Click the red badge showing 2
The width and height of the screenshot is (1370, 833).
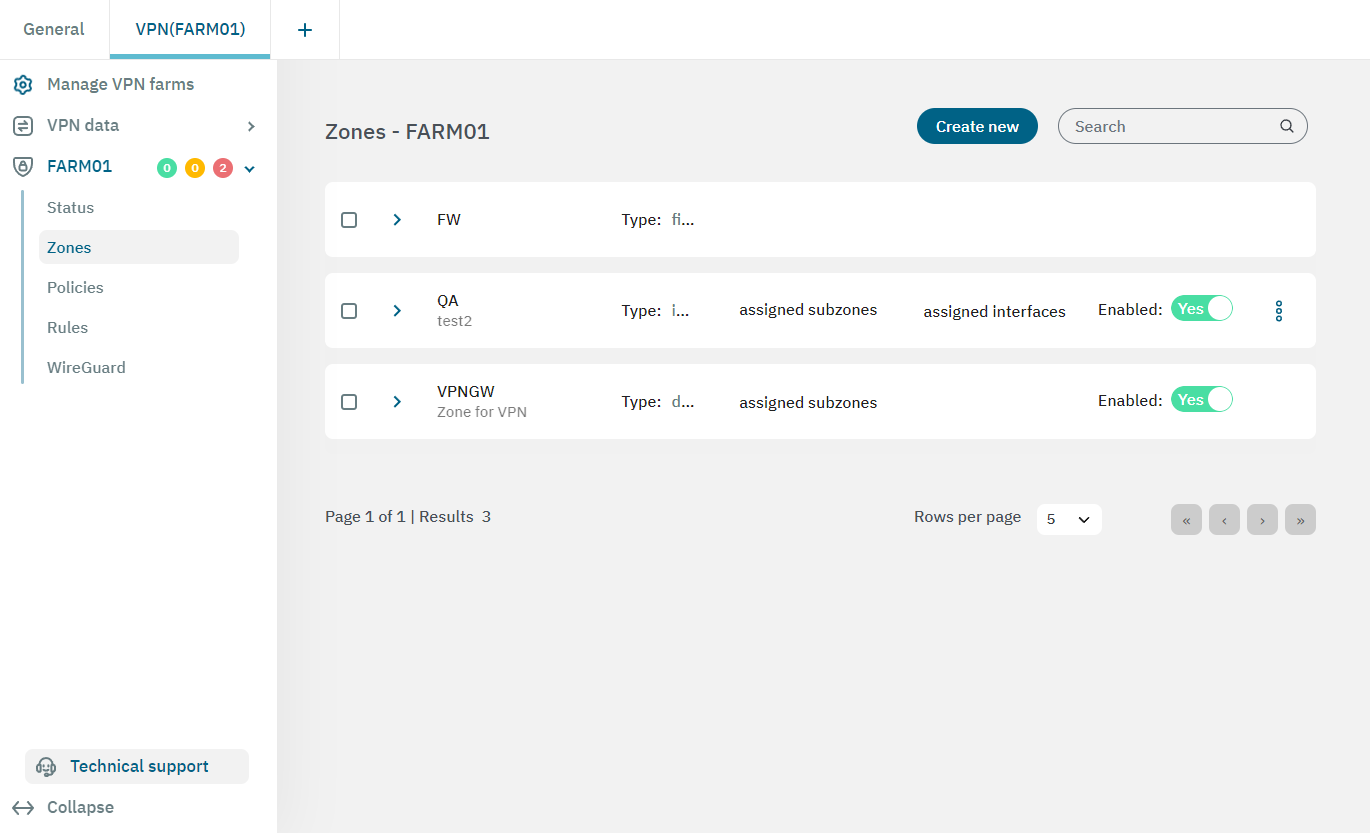(x=223, y=168)
